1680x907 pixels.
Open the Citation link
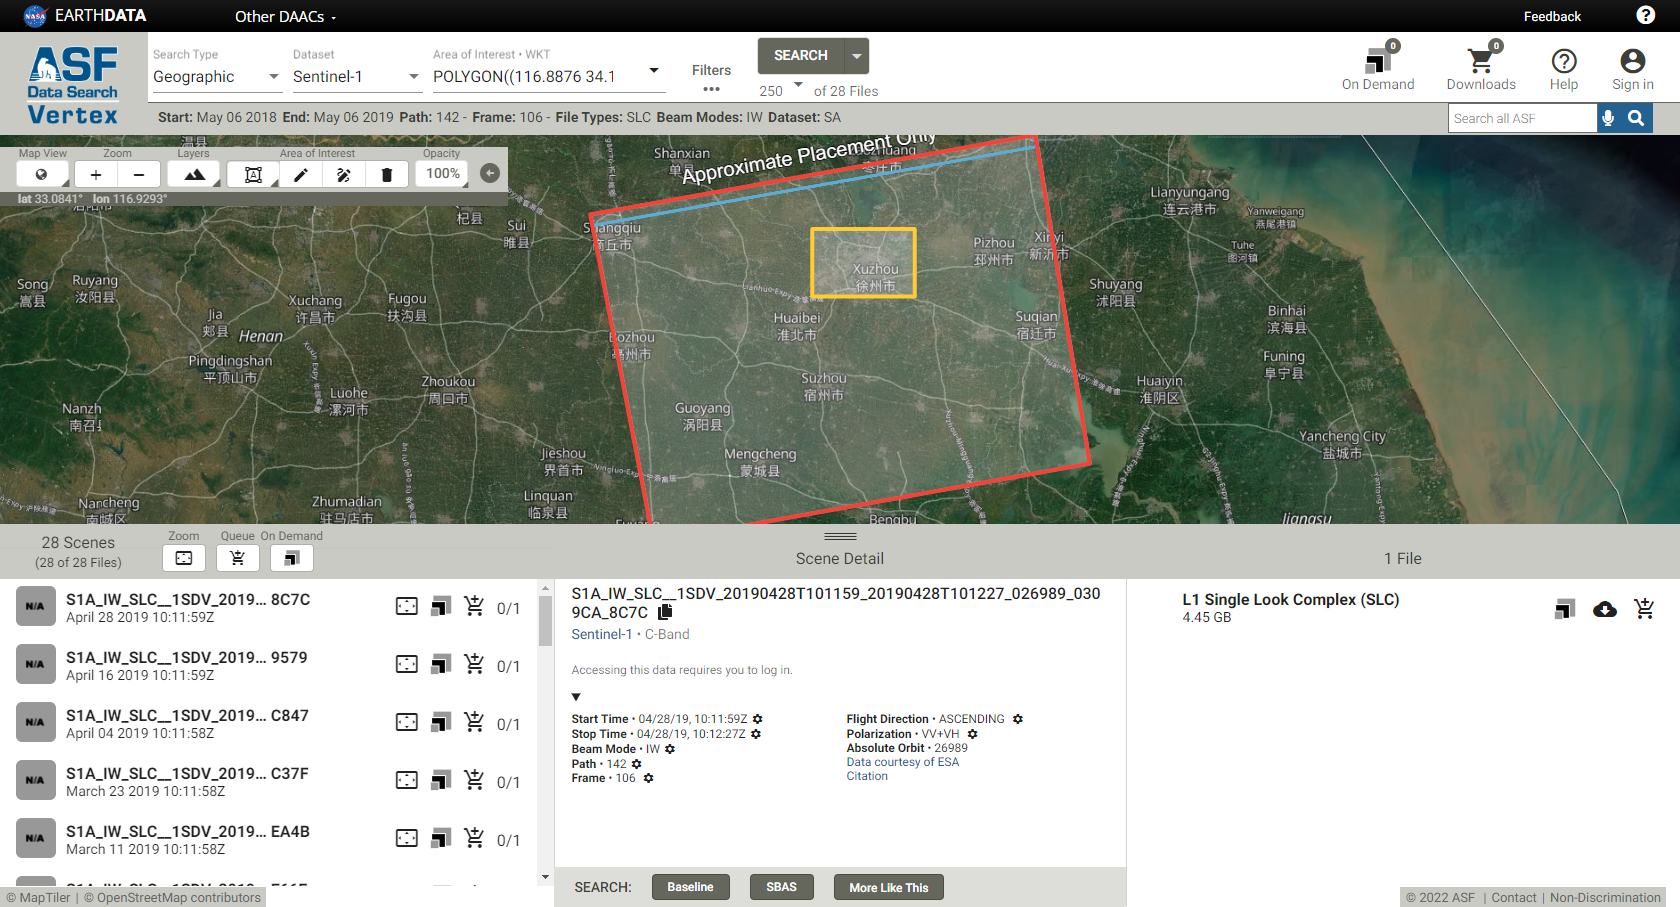[x=867, y=776]
